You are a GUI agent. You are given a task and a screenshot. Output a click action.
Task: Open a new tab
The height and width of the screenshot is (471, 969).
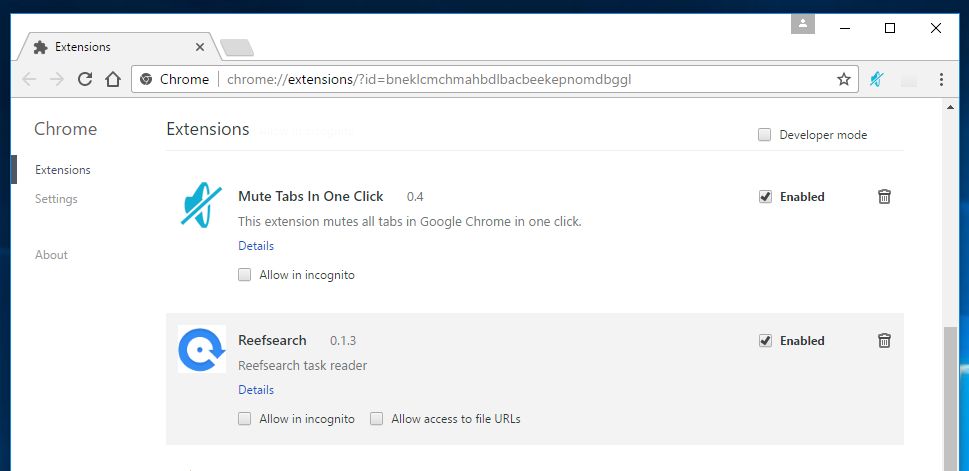pos(237,48)
